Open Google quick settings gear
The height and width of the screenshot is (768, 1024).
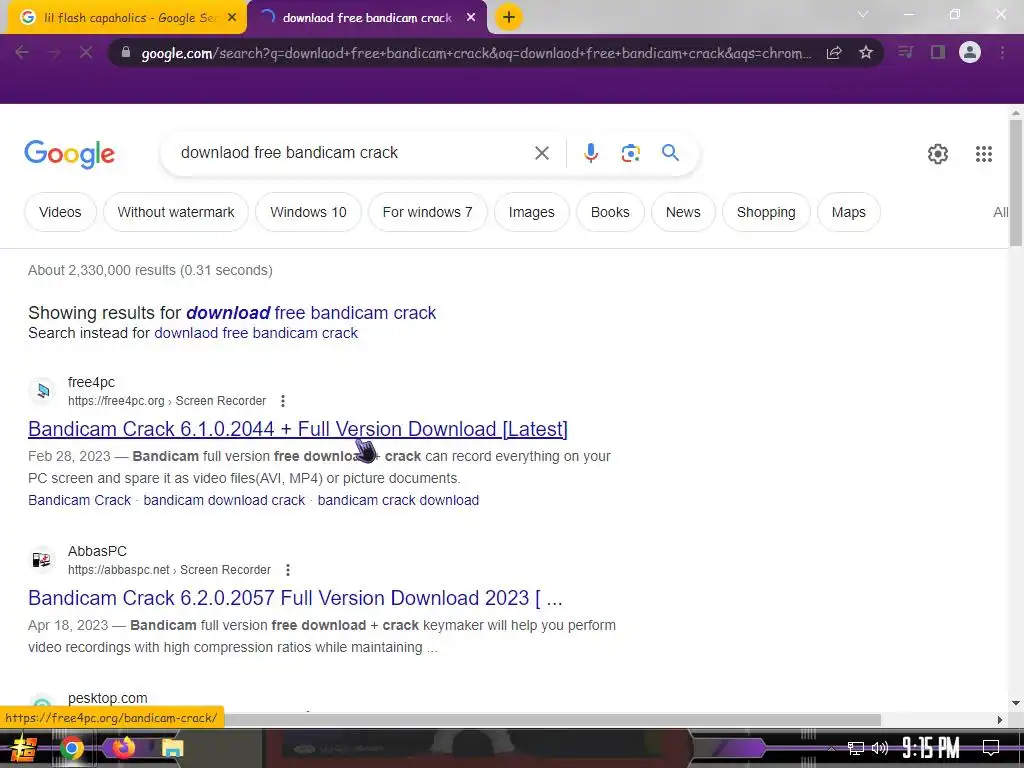point(938,154)
